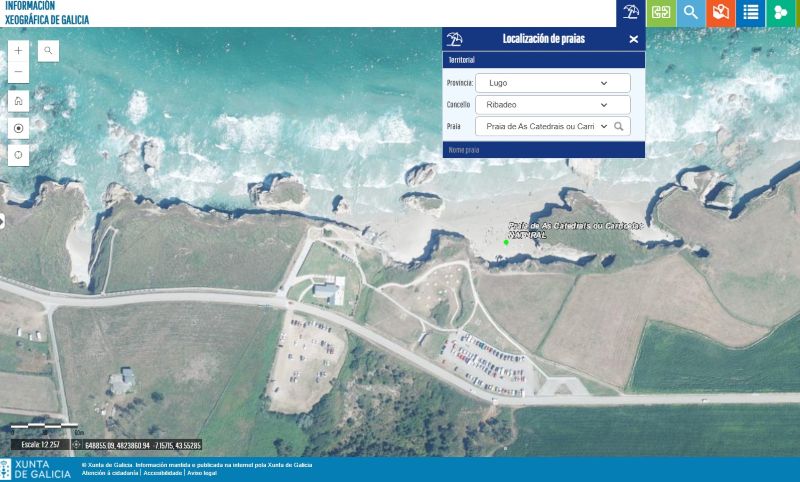Open Atención á cidadanía link
800x482 pixels.
tap(110, 473)
